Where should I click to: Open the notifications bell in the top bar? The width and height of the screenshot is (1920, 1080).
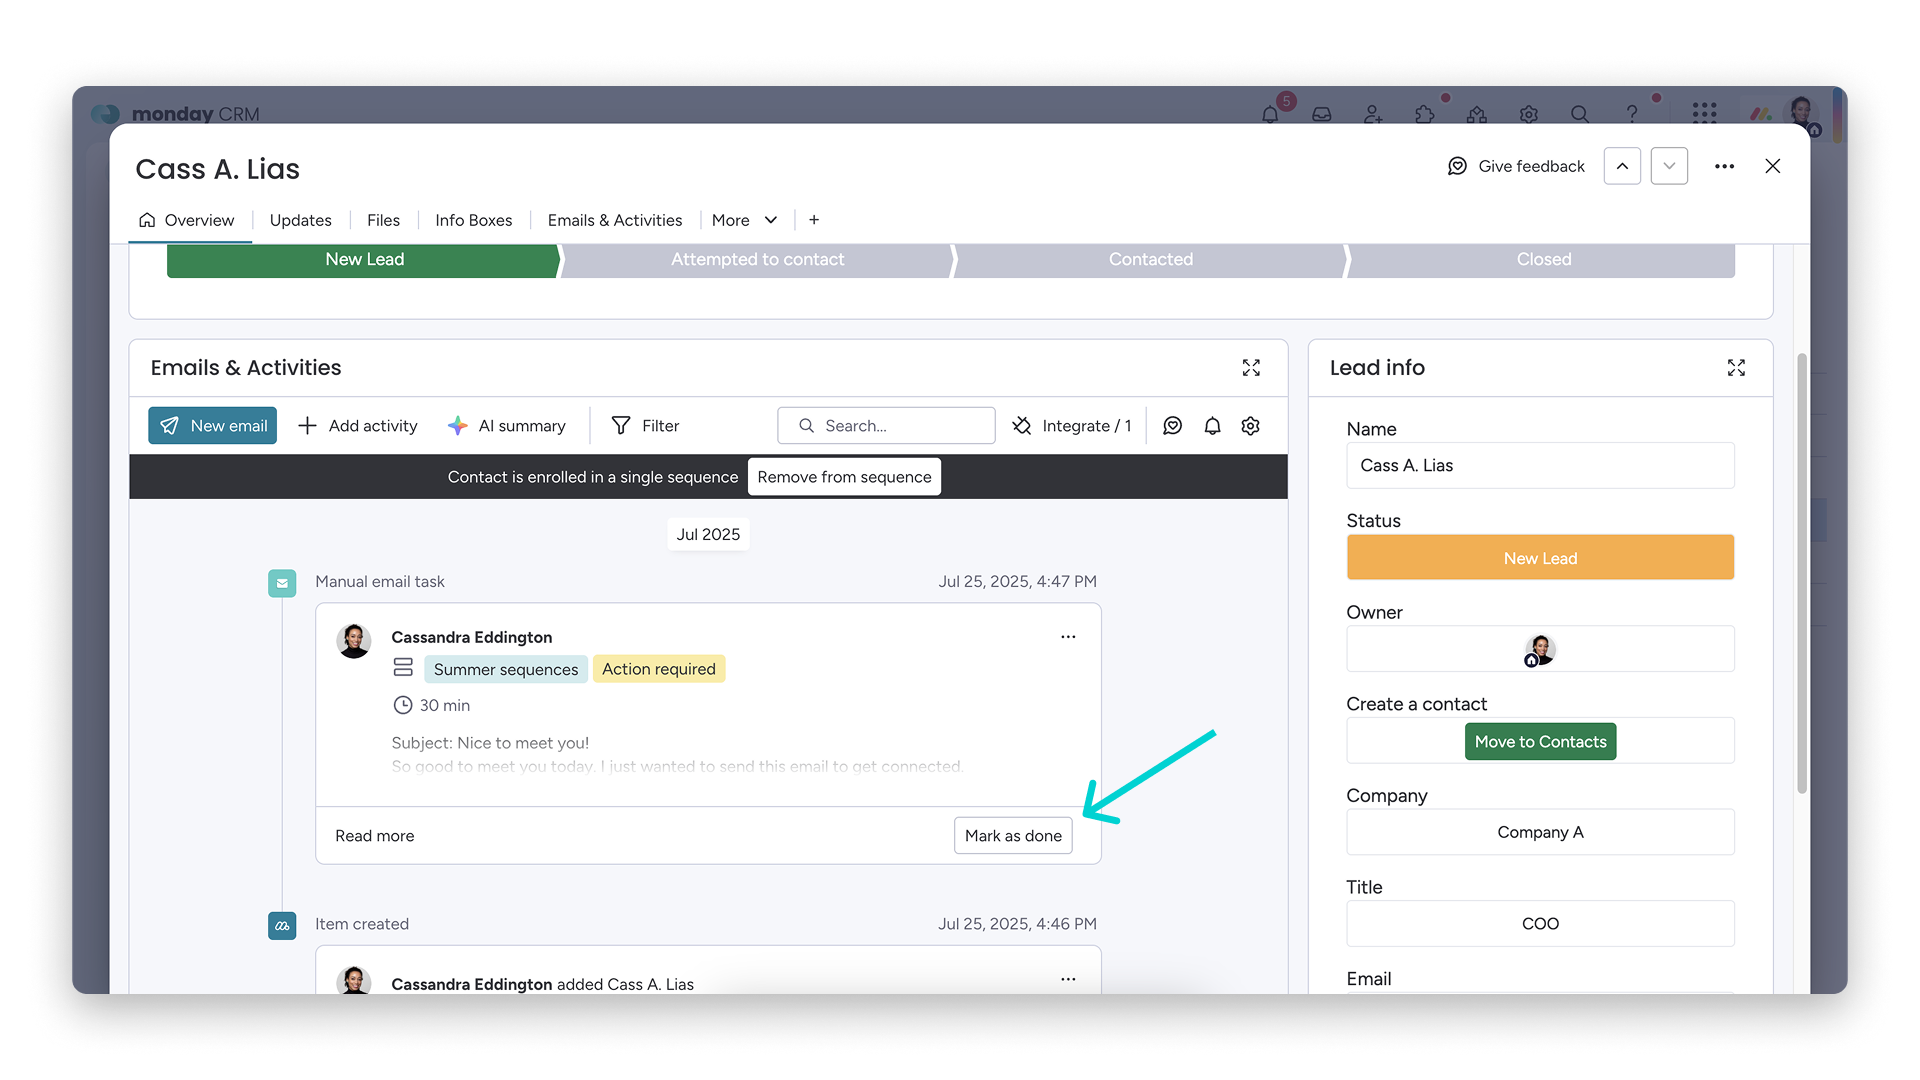(1270, 114)
